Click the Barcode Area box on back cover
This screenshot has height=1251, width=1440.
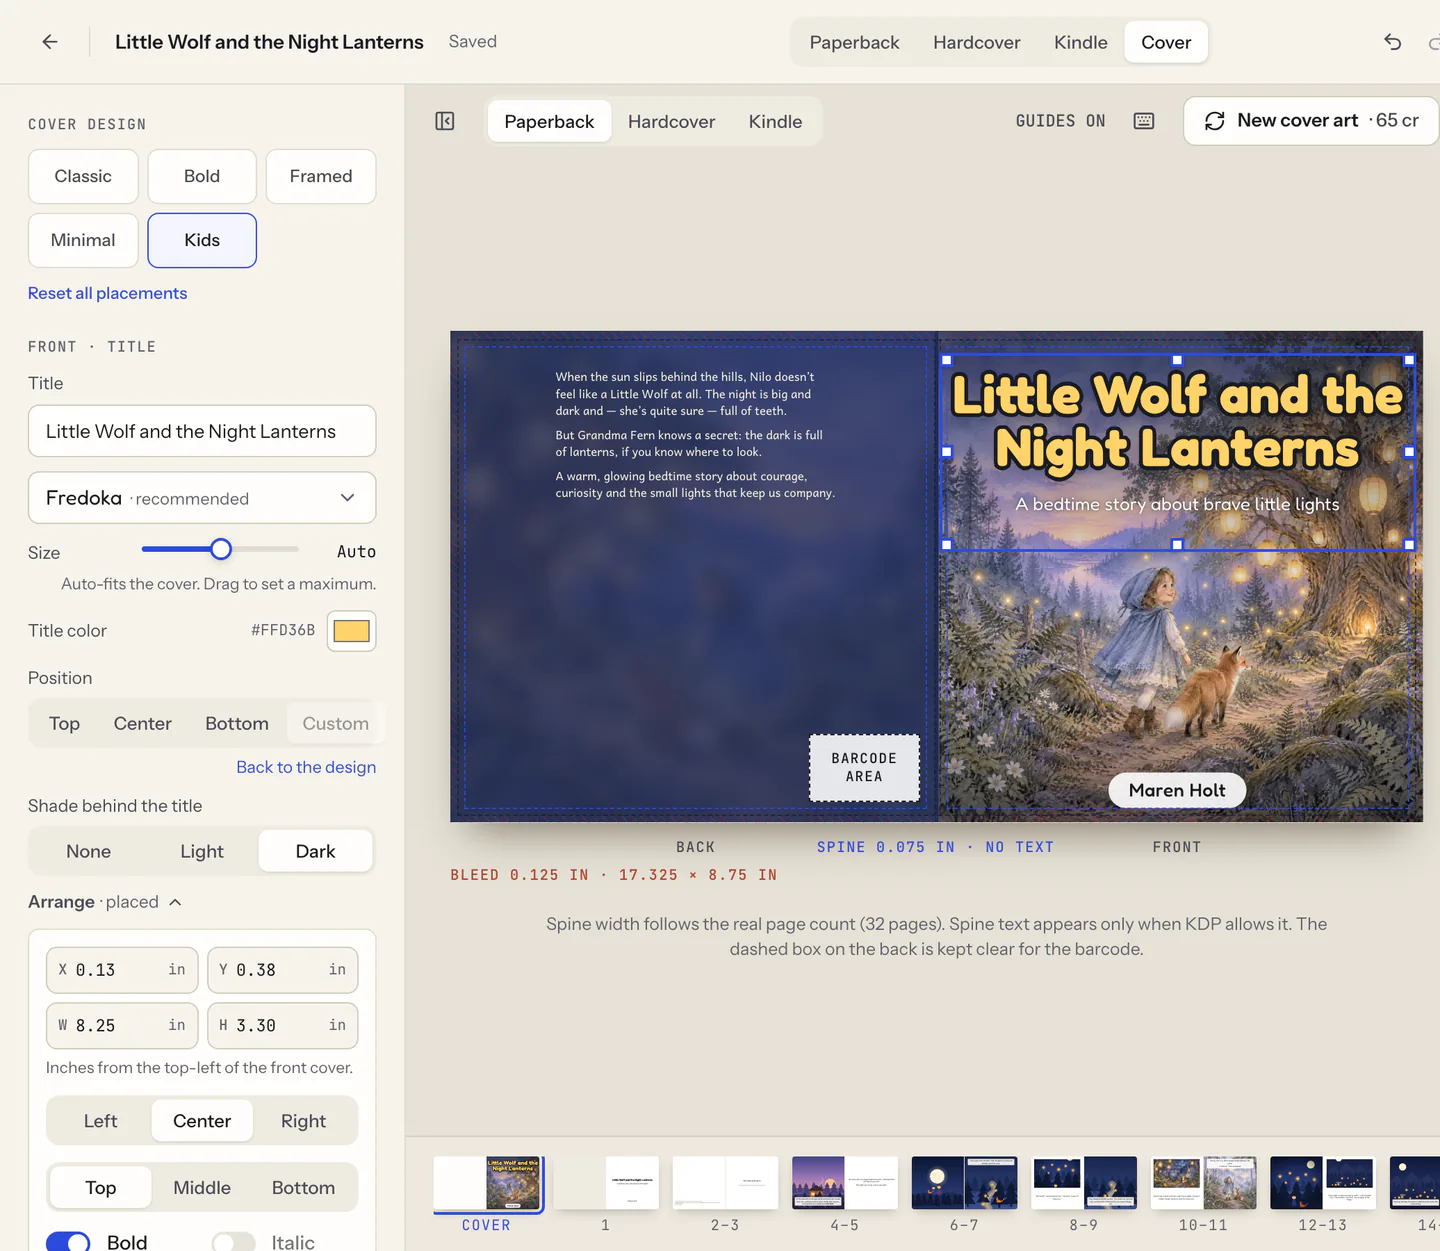point(864,768)
